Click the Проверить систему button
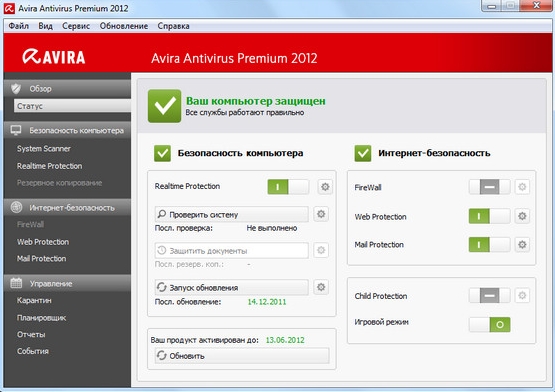 pyautogui.click(x=231, y=214)
